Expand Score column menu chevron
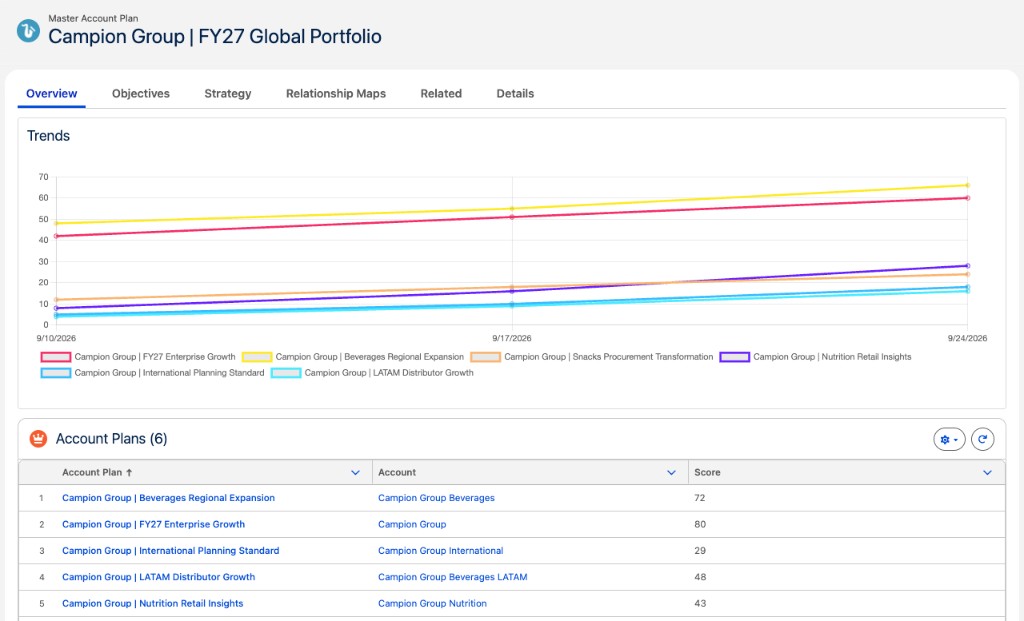Screen dimensions: 1024x621 click(987, 472)
